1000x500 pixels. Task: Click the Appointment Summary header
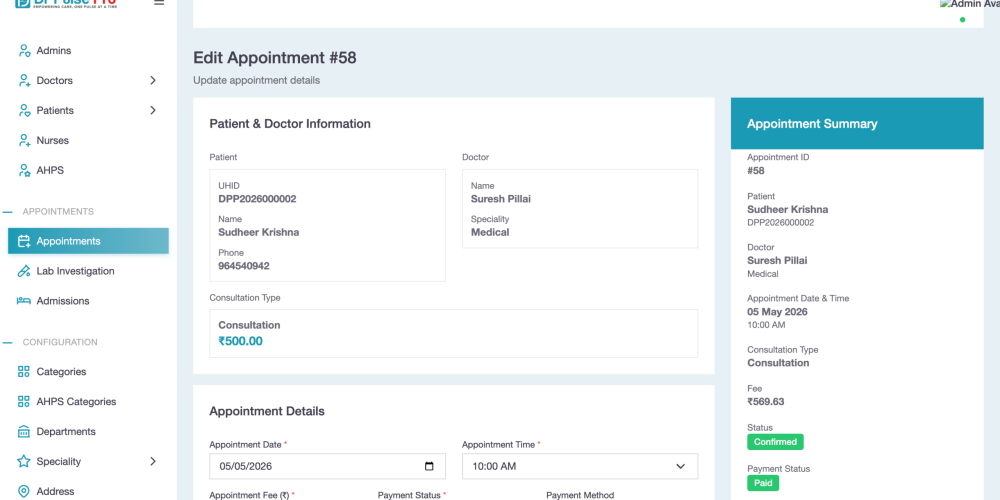pyautogui.click(x=857, y=124)
